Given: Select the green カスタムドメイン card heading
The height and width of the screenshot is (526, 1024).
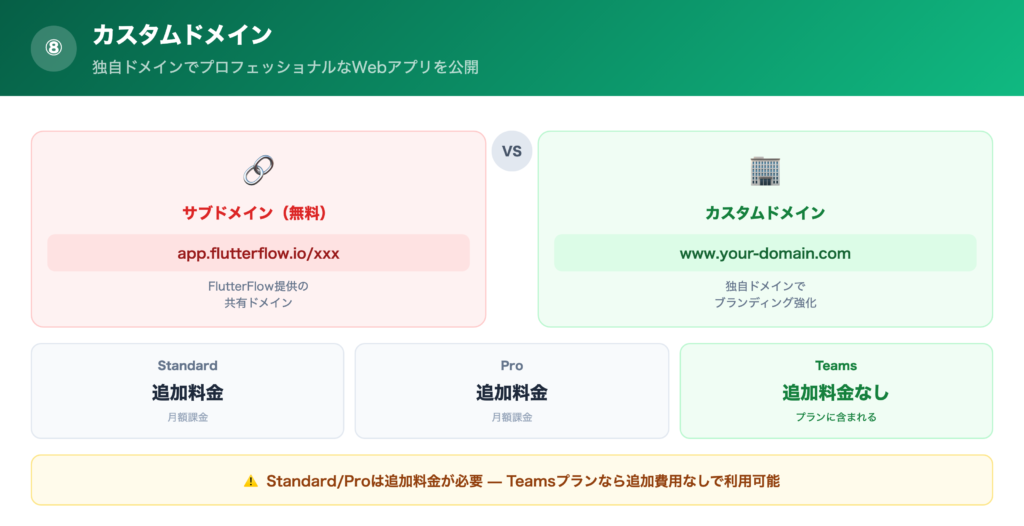Looking at the screenshot, I should click(x=765, y=212).
